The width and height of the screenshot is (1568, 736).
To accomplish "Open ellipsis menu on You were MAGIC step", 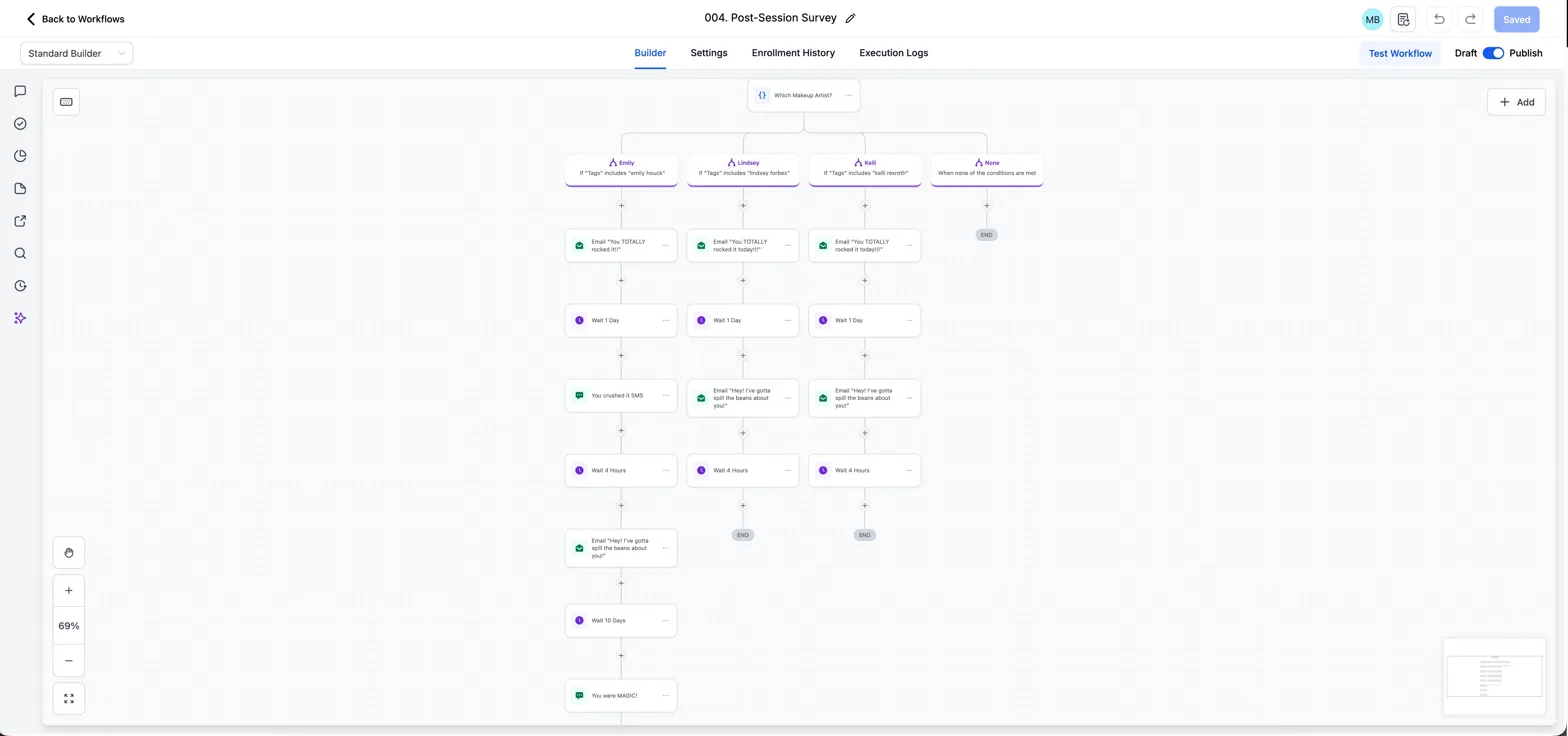I will (665, 695).
